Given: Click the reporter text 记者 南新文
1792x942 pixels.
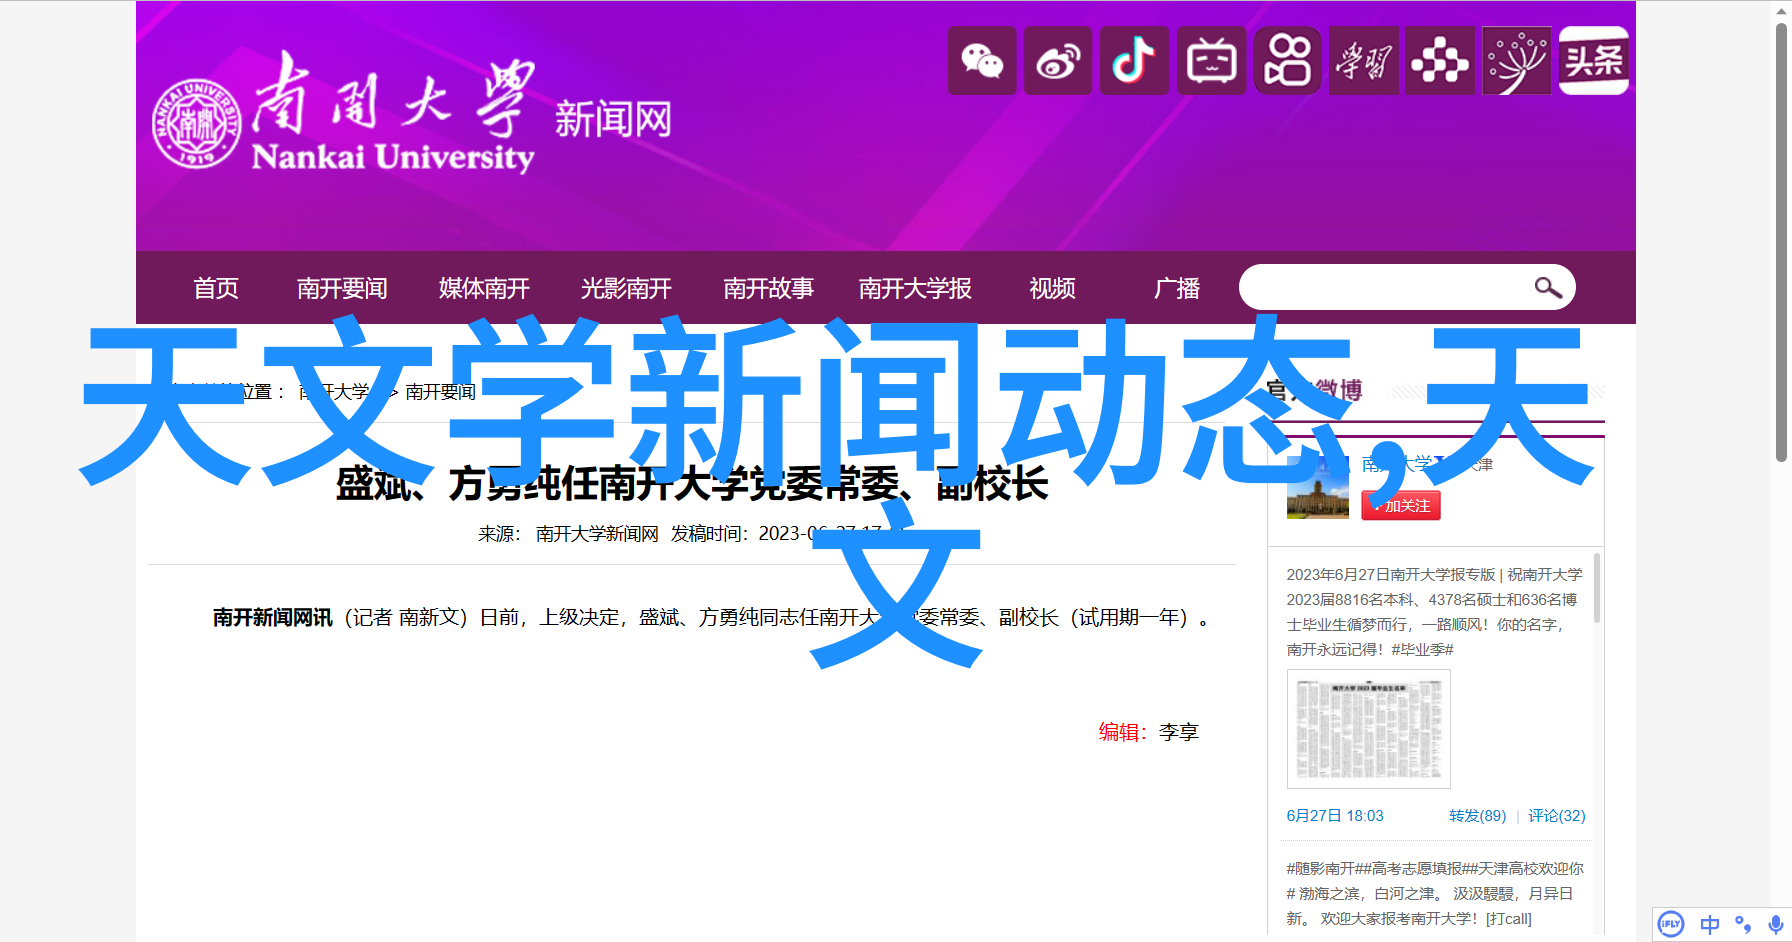Looking at the screenshot, I should (x=407, y=618).
